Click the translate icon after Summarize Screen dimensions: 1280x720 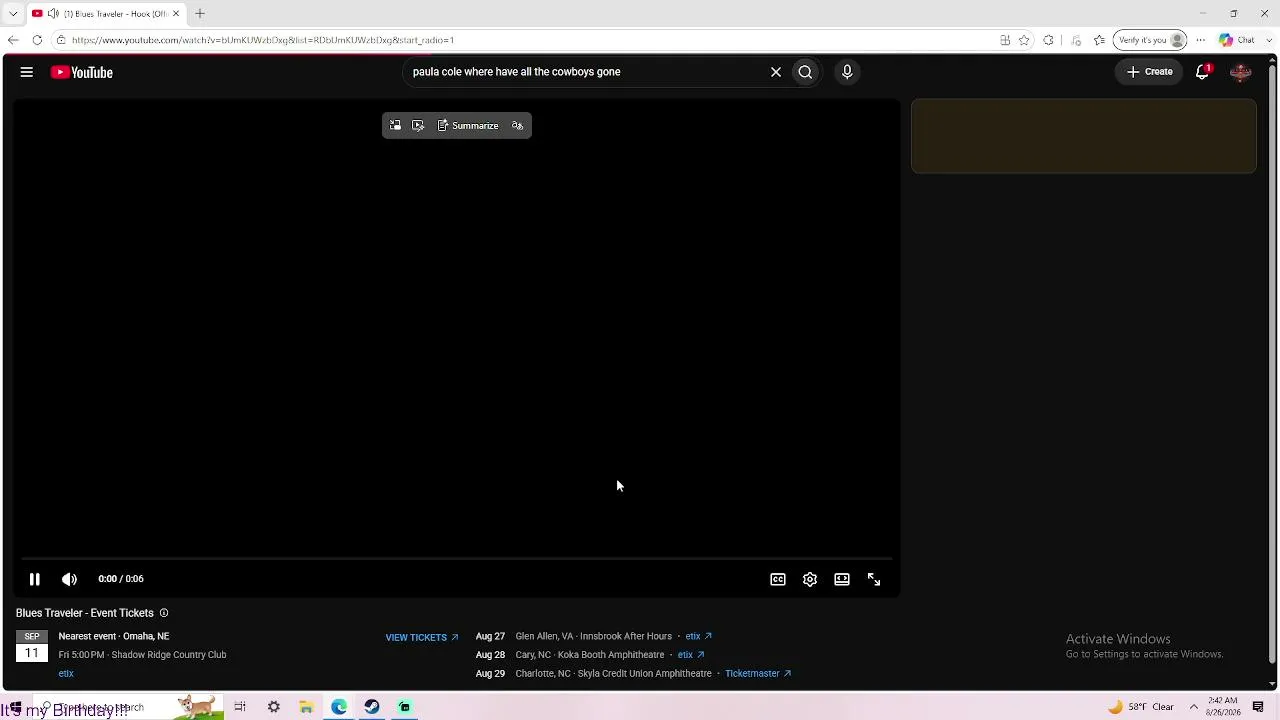pyautogui.click(x=517, y=126)
